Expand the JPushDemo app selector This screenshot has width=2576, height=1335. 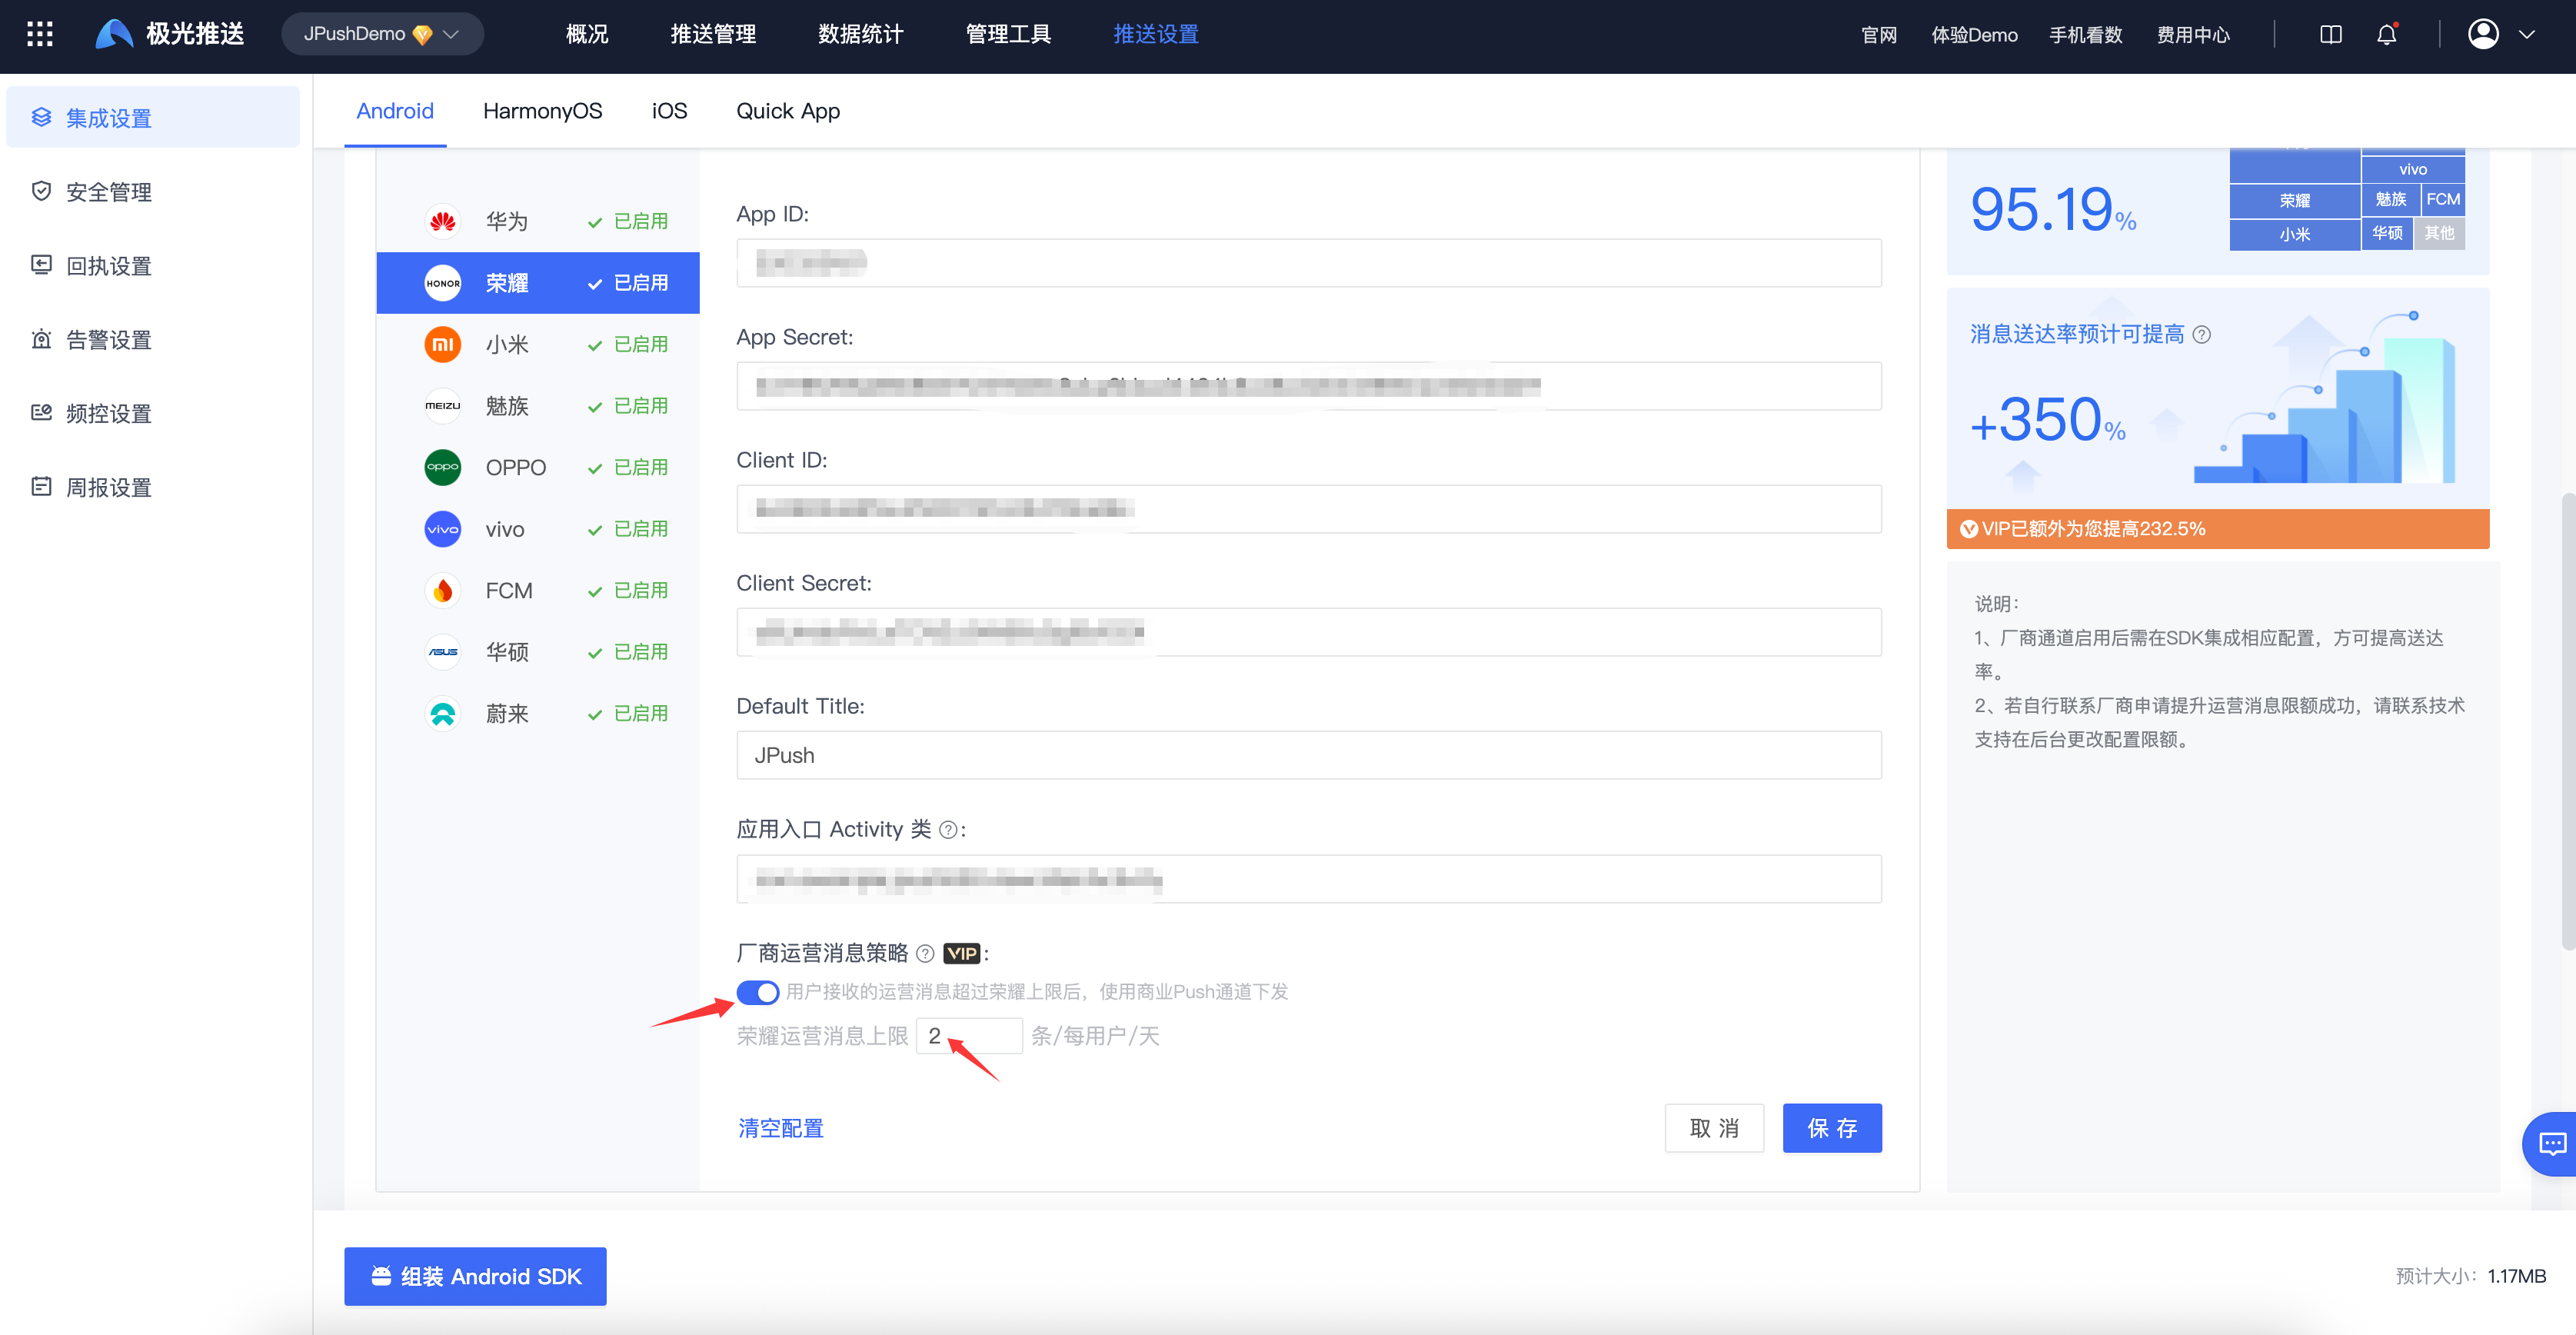(x=382, y=34)
